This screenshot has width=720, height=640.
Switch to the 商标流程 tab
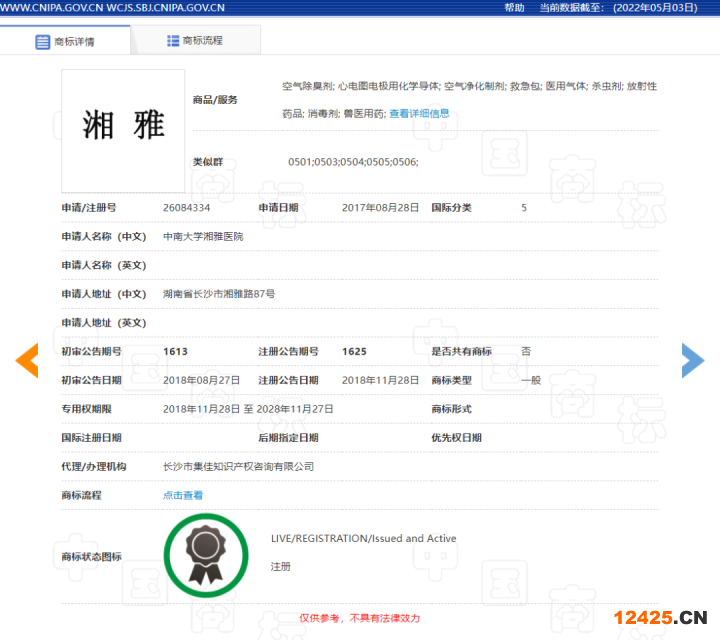(196, 40)
